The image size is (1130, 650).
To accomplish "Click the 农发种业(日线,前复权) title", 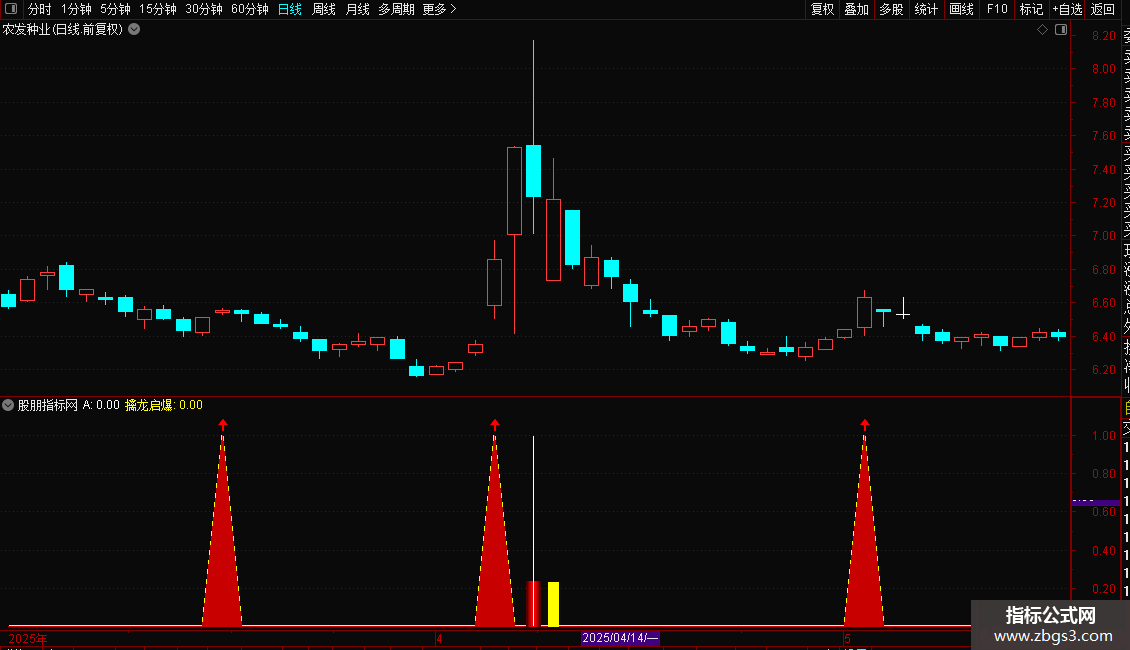I will (x=63, y=30).
